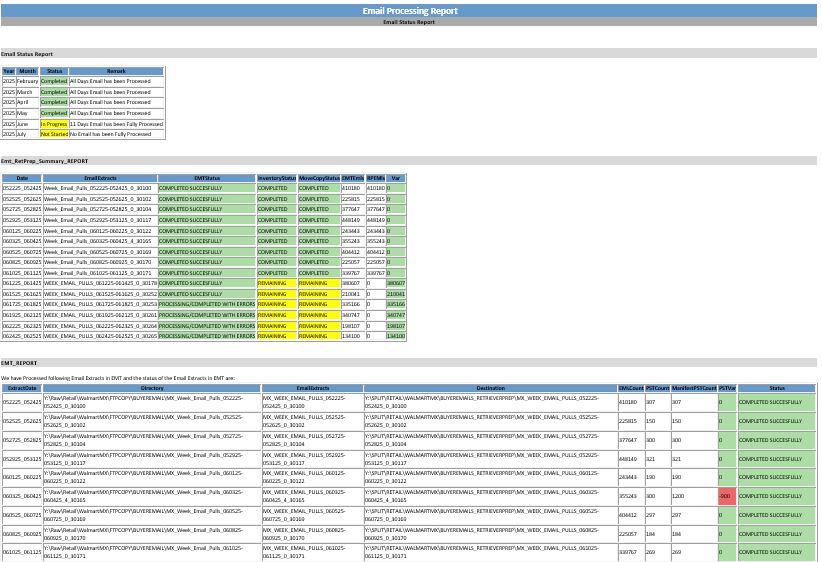This screenshot has width=822, height=562.
Task: Click EMTEmls value '198107' in summary table
Action: click(x=353, y=326)
